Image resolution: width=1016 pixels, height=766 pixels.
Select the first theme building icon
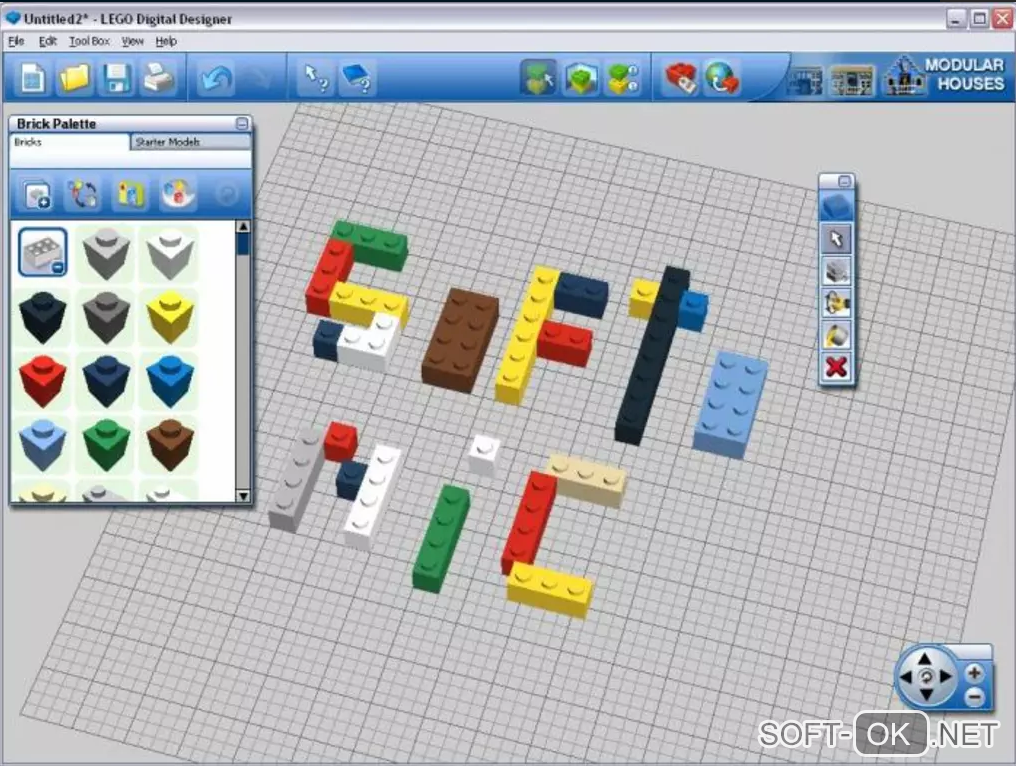pos(805,80)
